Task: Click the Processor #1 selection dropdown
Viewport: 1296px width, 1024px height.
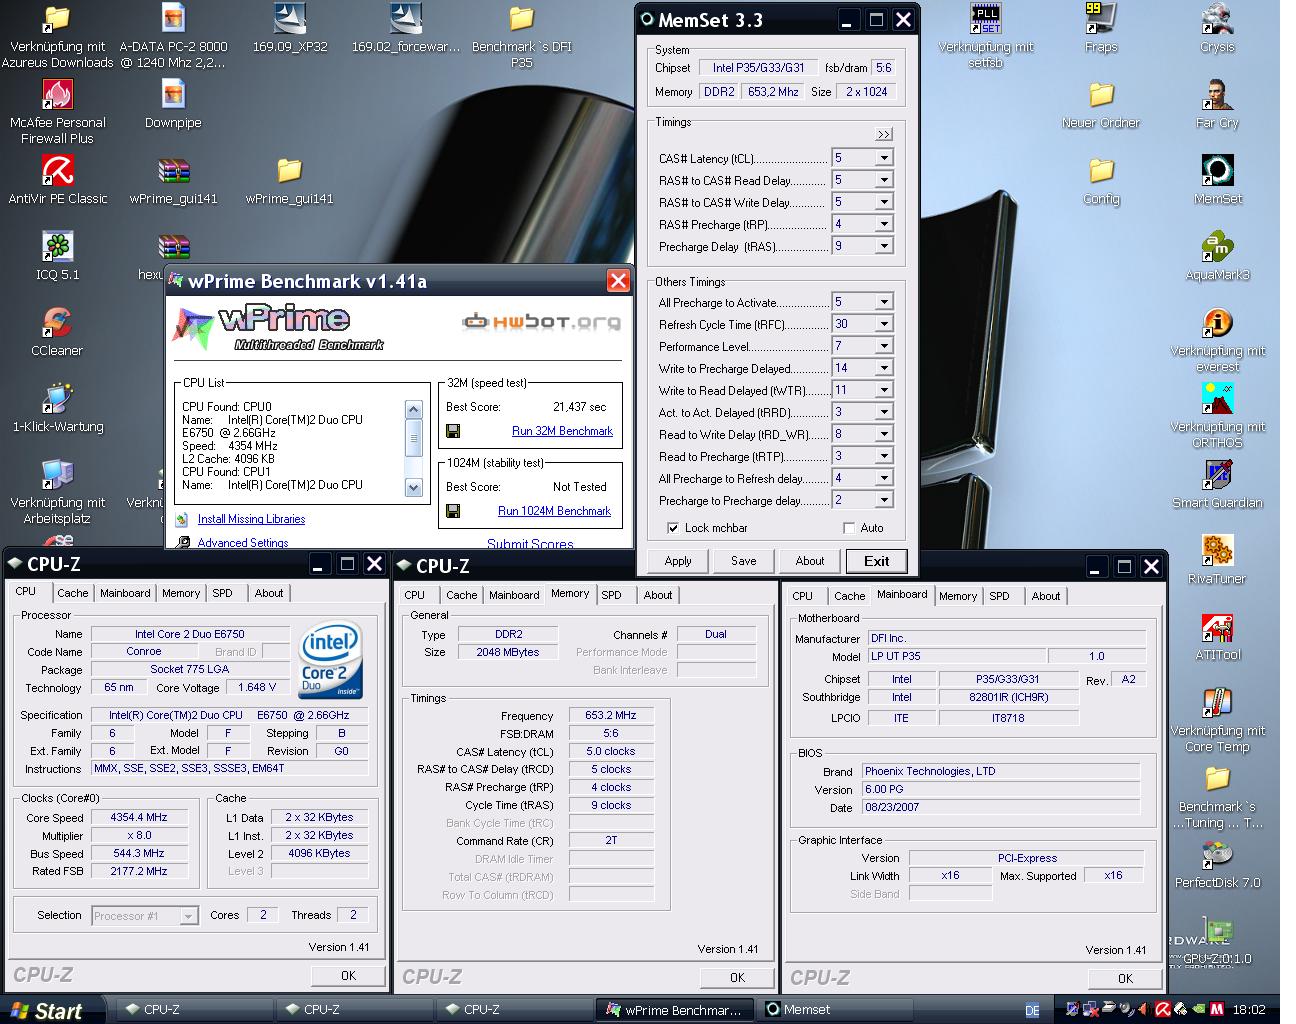Action: click(x=145, y=915)
